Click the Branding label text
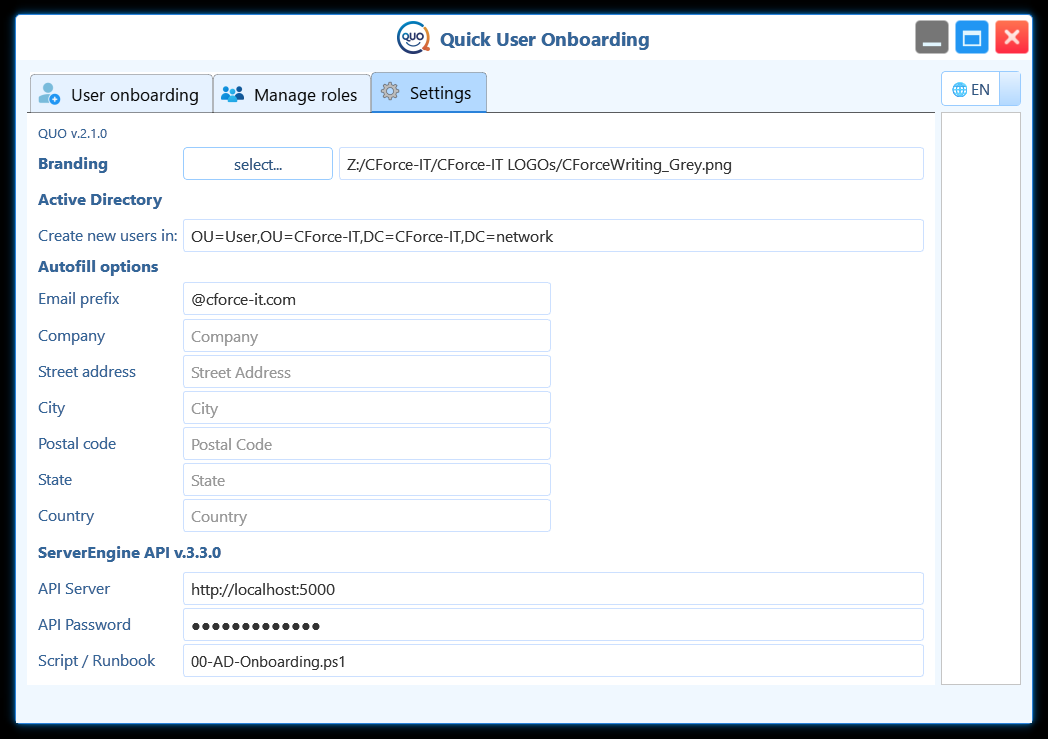The width and height of the screenshot is (1048, 739). coord(73,164)
